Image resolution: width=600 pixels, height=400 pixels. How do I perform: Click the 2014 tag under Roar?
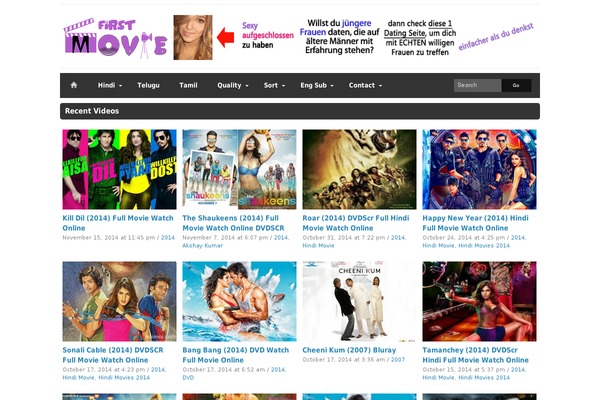(398, 238)
